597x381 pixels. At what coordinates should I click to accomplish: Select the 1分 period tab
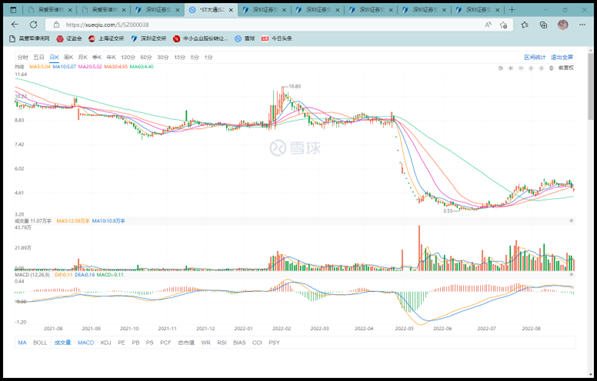208,57
